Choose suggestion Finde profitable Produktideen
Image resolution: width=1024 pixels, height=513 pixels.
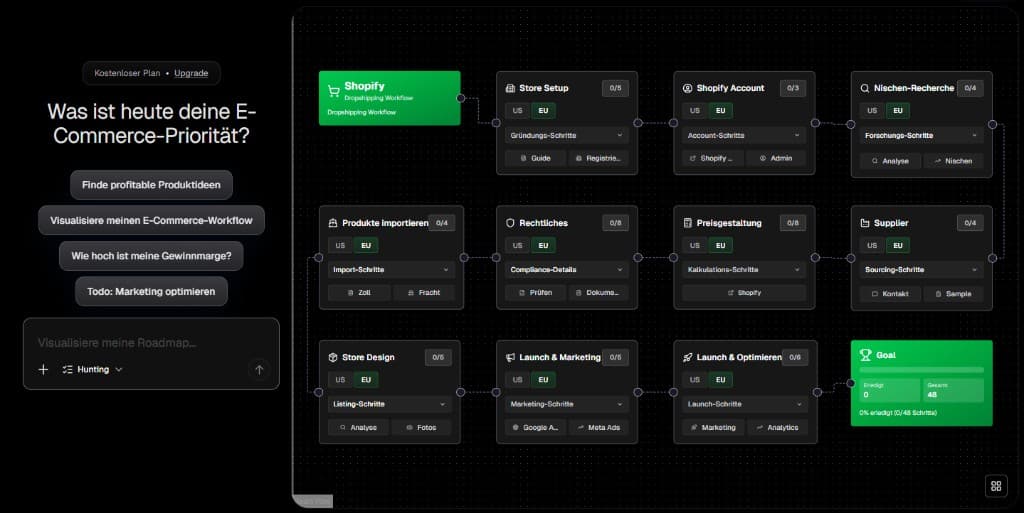(151, 185)
